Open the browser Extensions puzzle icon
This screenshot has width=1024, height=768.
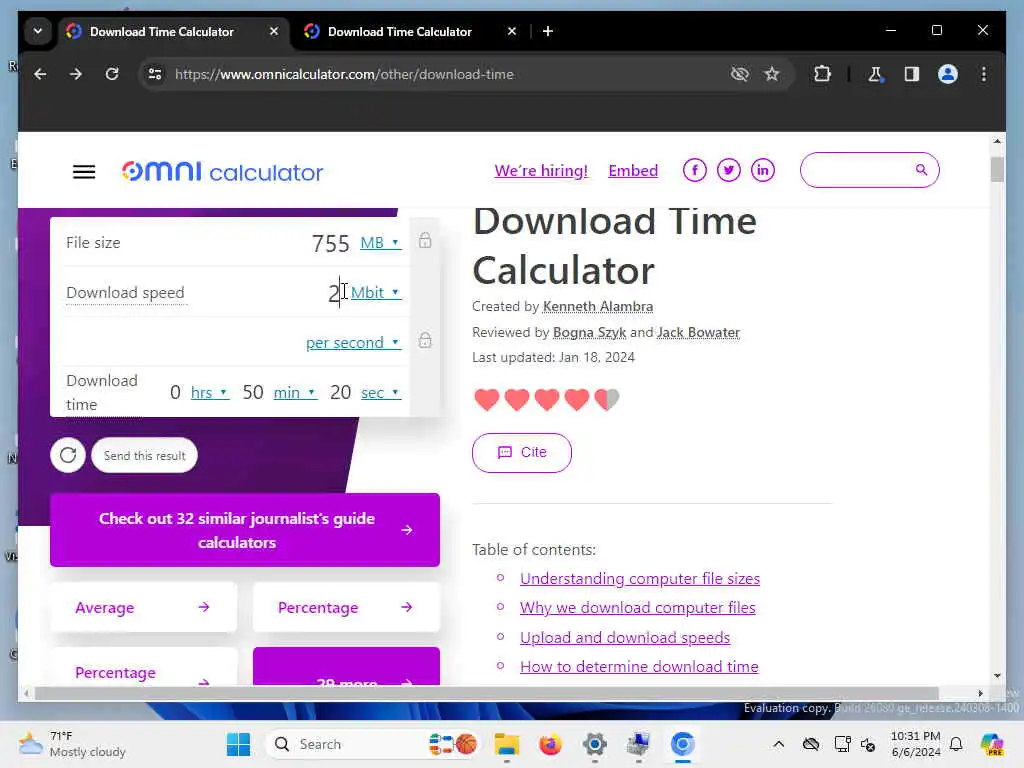tap(822, 74)
